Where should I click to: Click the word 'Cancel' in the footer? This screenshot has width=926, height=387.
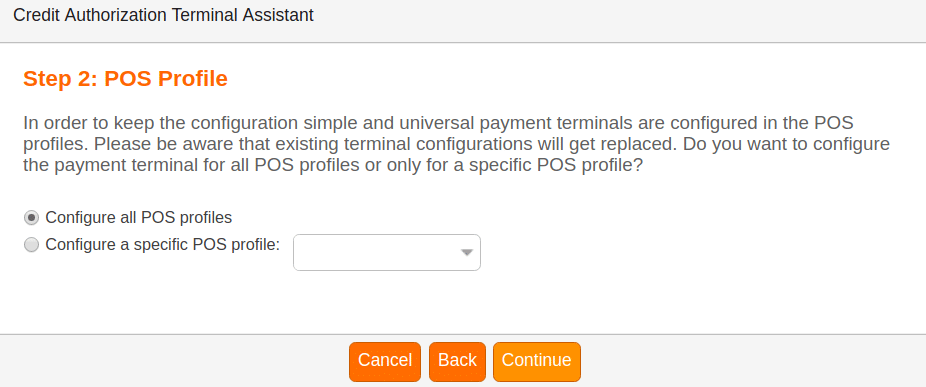(385, 360)
